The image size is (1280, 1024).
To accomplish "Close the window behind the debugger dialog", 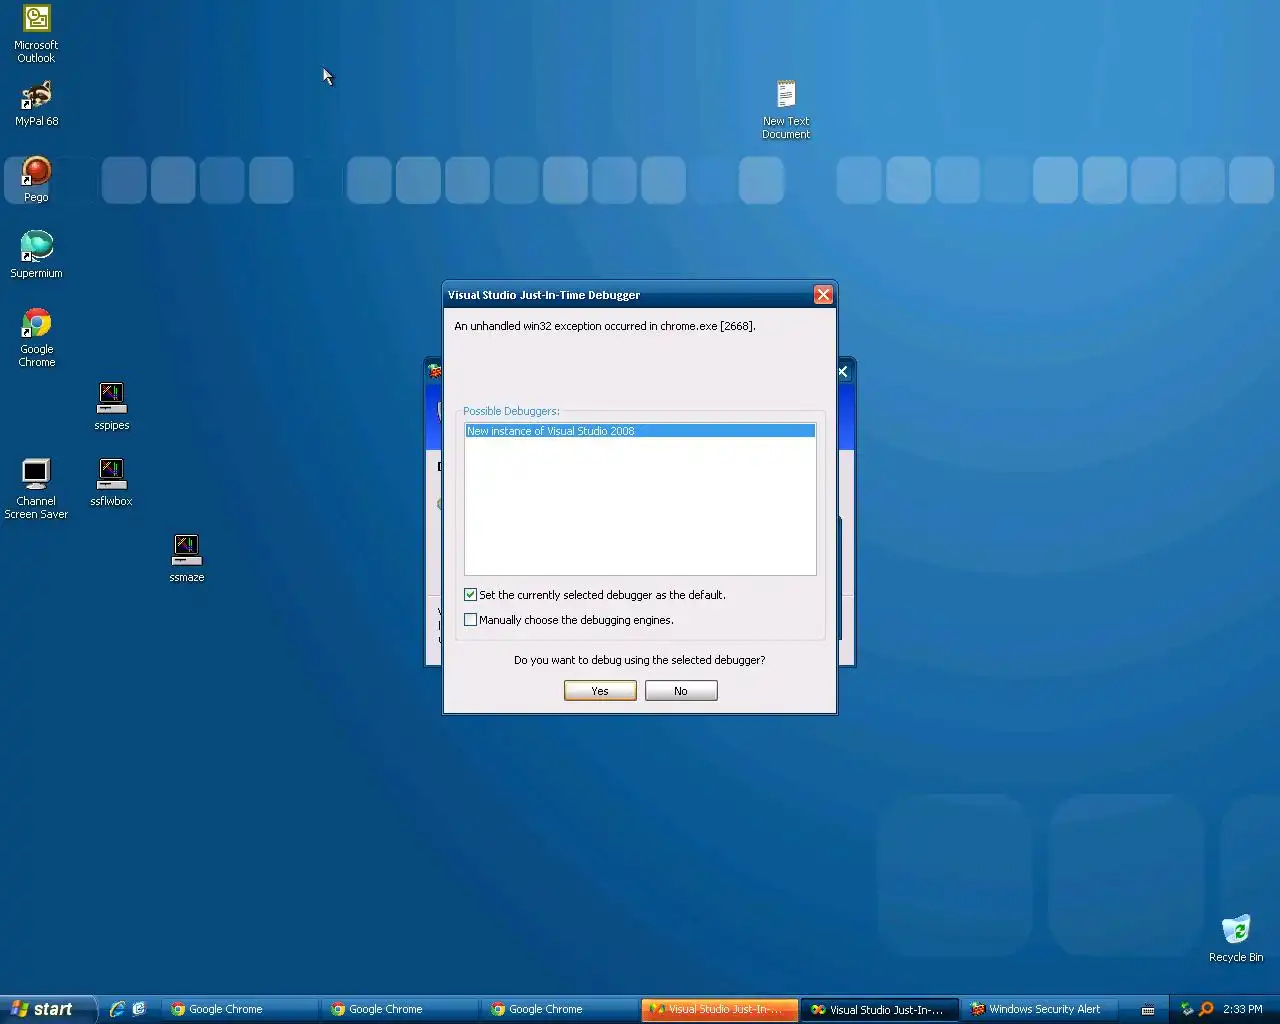I will point(843,371).
